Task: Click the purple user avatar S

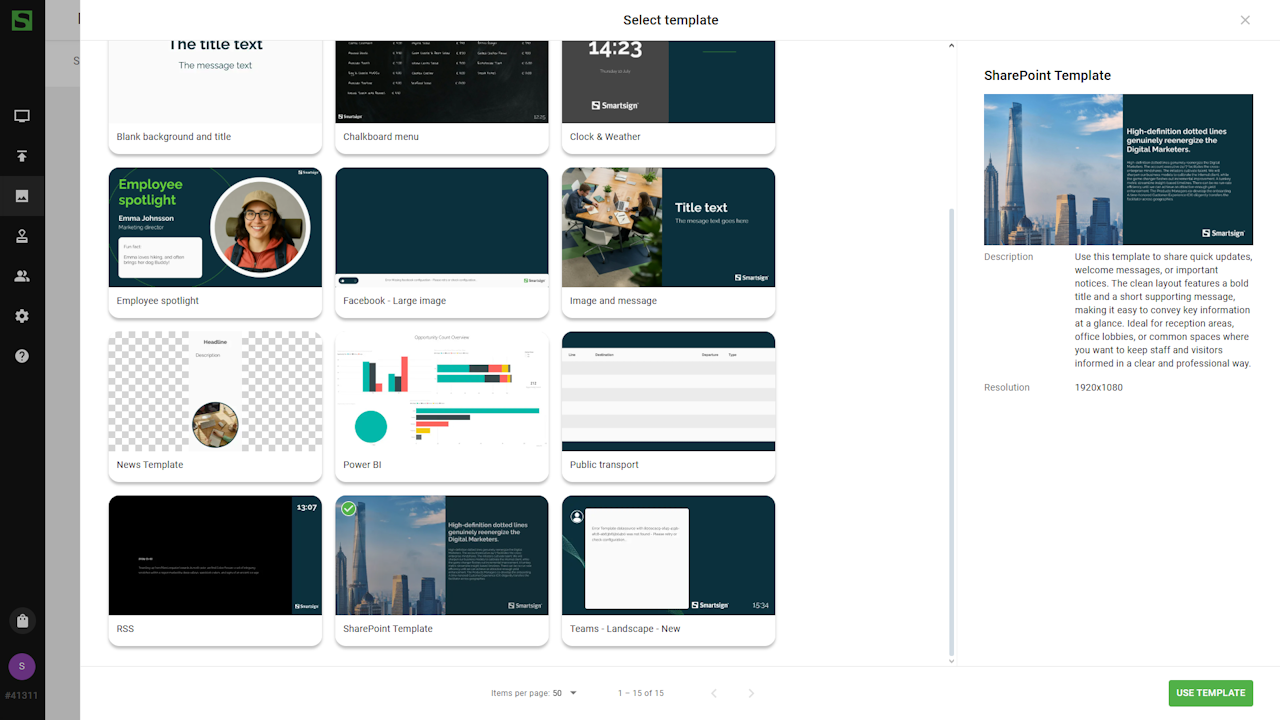Action: click(22, 667)
